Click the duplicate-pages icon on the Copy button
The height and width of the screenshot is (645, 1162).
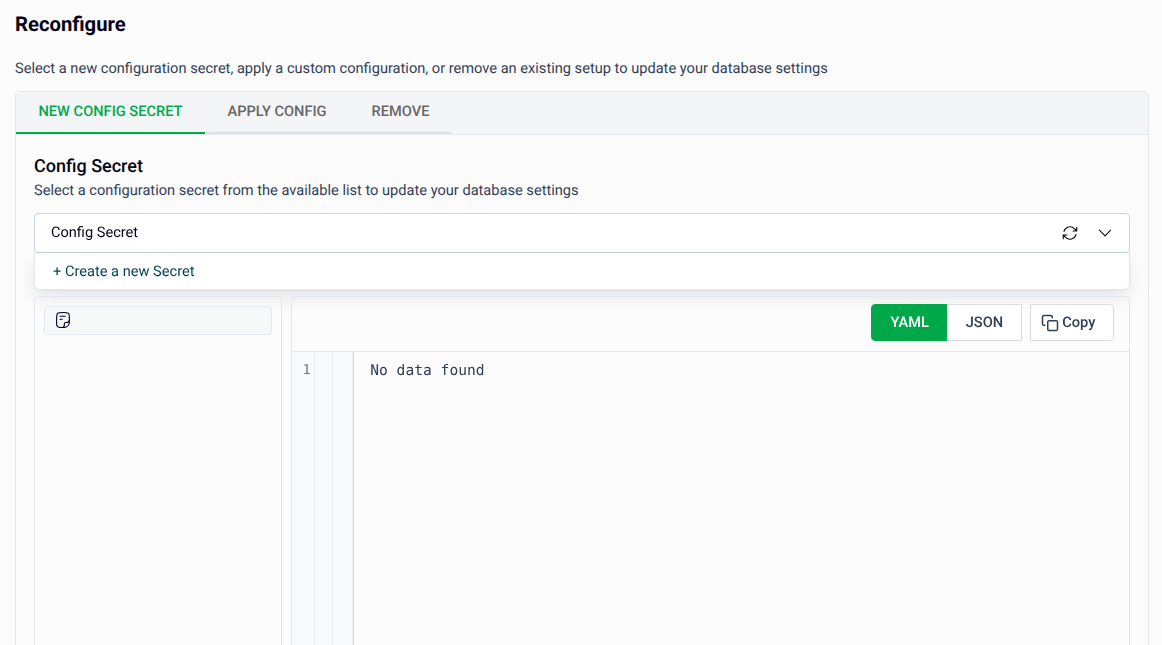coord(1051,322)
